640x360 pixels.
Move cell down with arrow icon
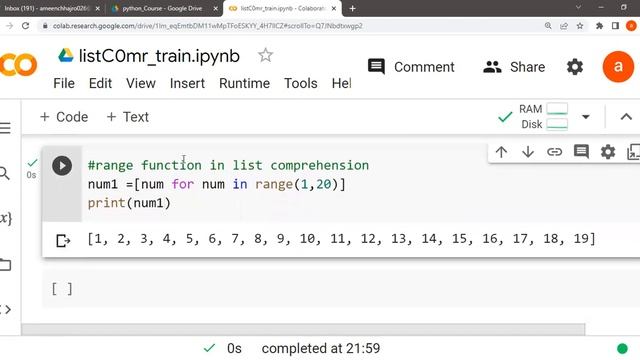528,152
